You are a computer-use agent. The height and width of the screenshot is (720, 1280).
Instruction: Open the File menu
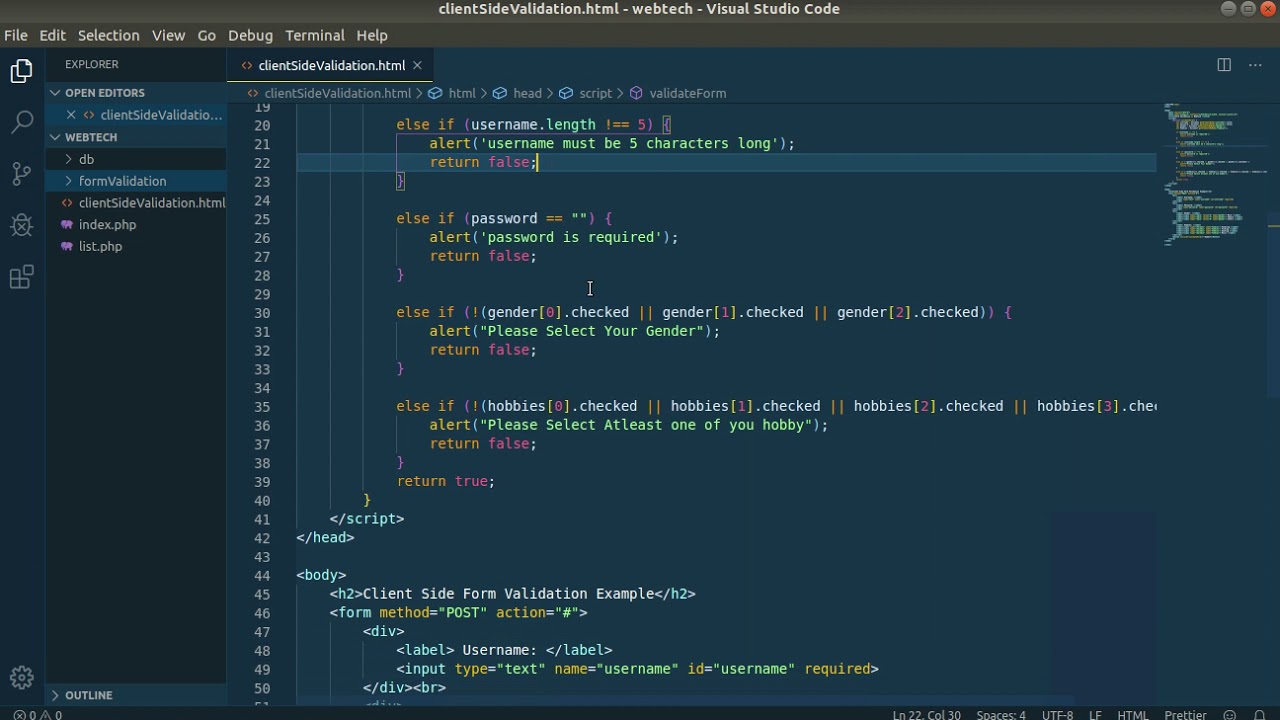pos(16,35)
